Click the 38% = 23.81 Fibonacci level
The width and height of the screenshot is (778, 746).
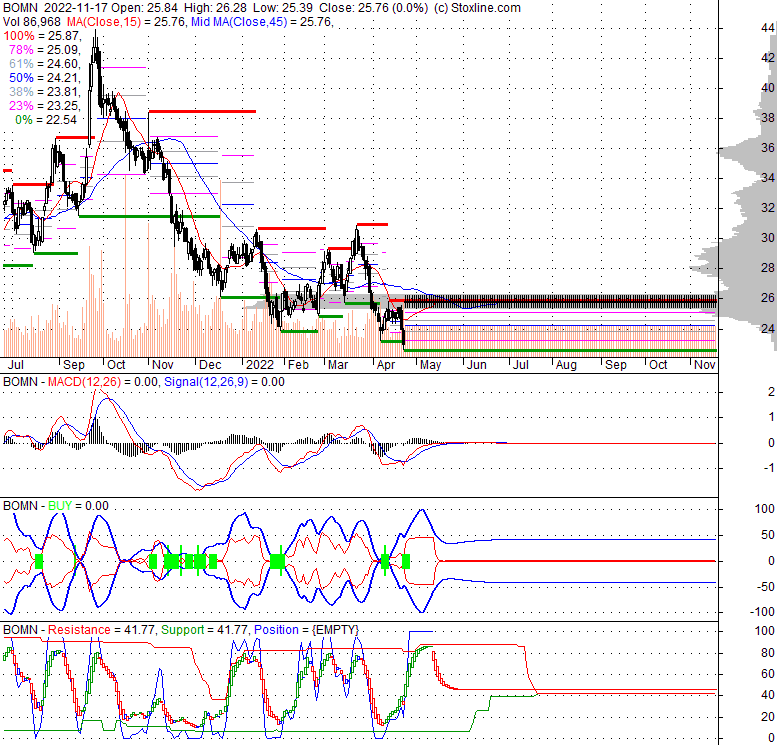(x=46, y=91)
